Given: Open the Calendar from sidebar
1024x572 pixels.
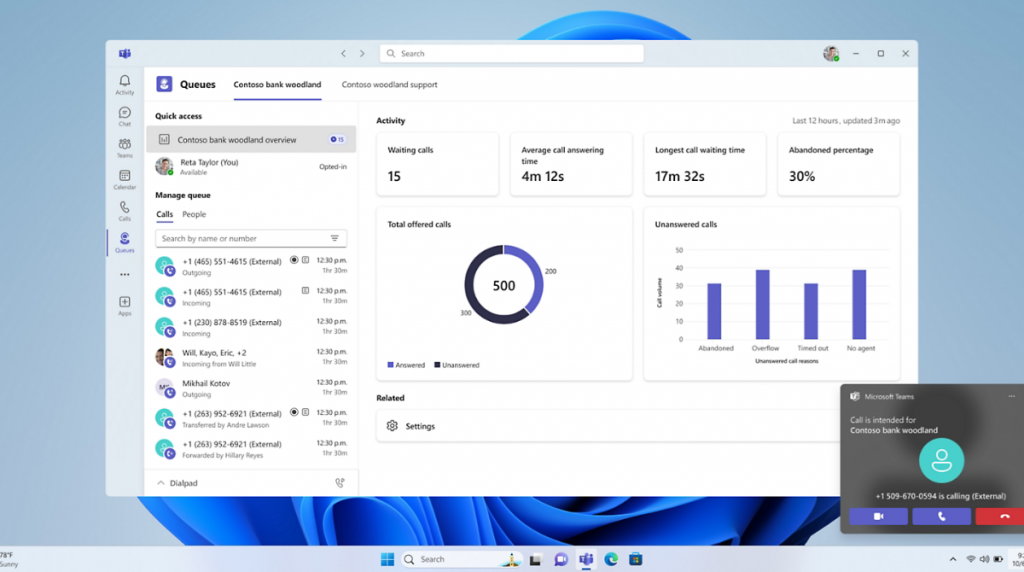Looking at the screenshot, I should (124, 180).
